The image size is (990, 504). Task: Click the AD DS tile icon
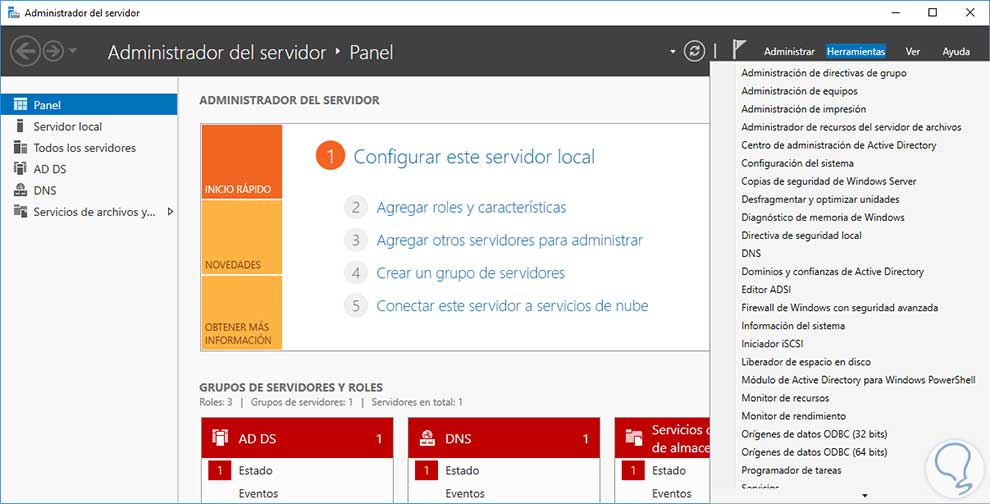[x=220, y=437]
